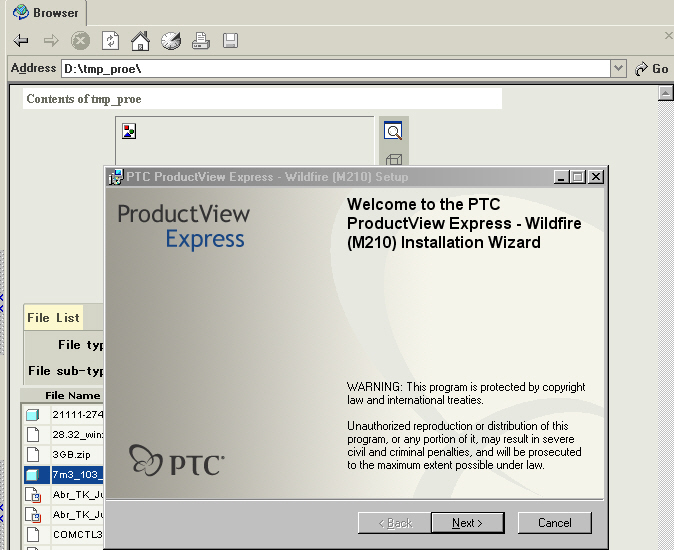
Task: Open the Address bar dropdown arrow
Action: 618,68
